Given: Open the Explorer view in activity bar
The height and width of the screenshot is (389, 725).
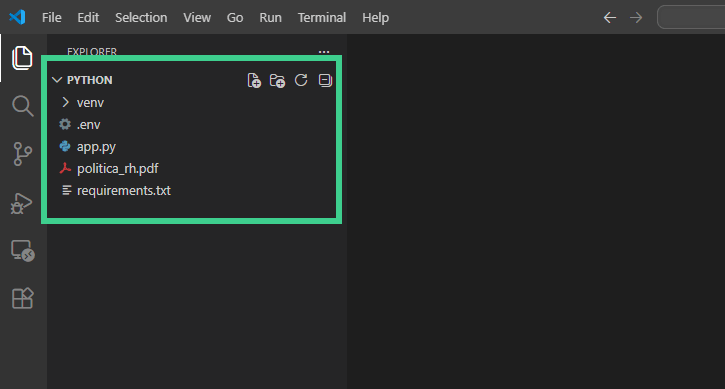Looking at the screenshot, I should pyautogui.click(x=22, y=58).
